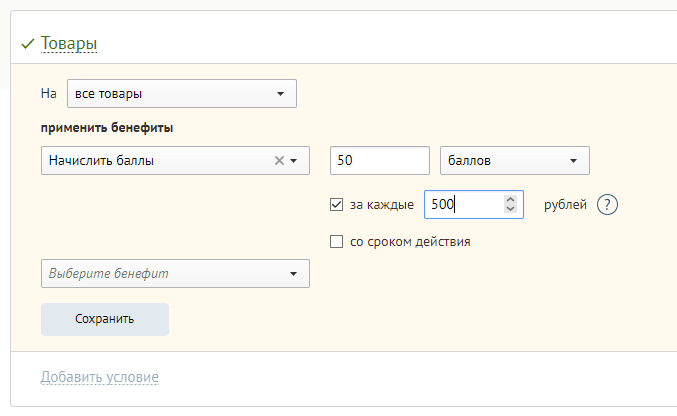The width and height of the screenshot is (677, 416).
Task: Click the arrow of the баллов dropdown
Action: tap(573, 161)
